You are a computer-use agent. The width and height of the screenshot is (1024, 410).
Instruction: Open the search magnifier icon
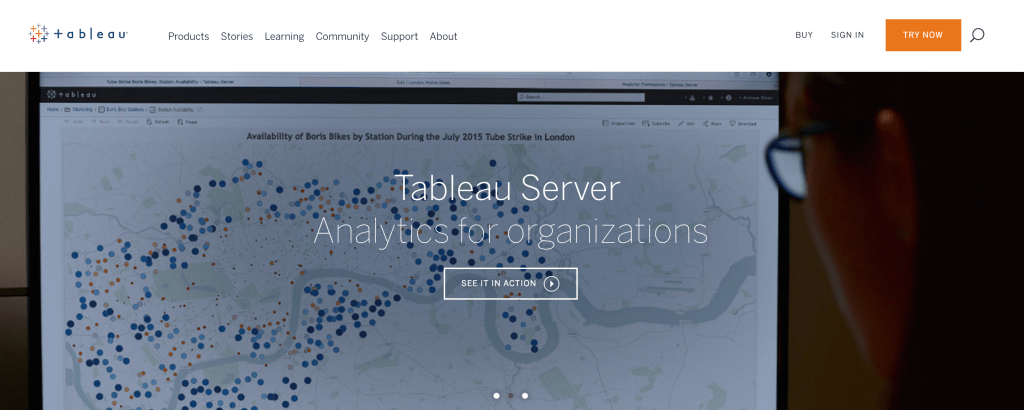[x=977, y=35]
